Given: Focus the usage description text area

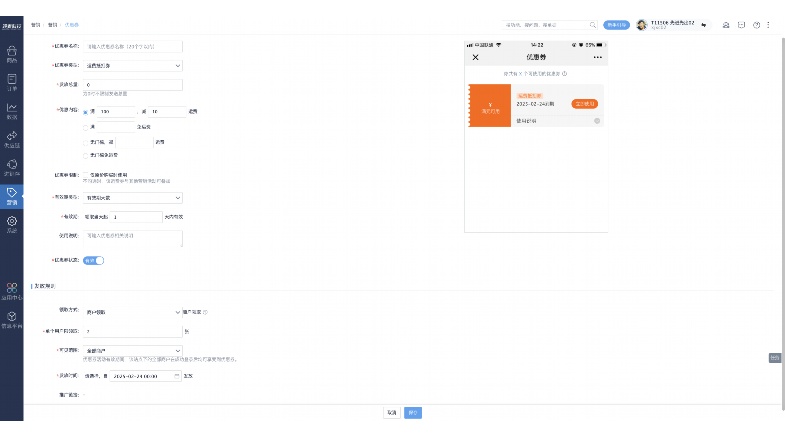Looking at the screenshot, I should 133,239.
